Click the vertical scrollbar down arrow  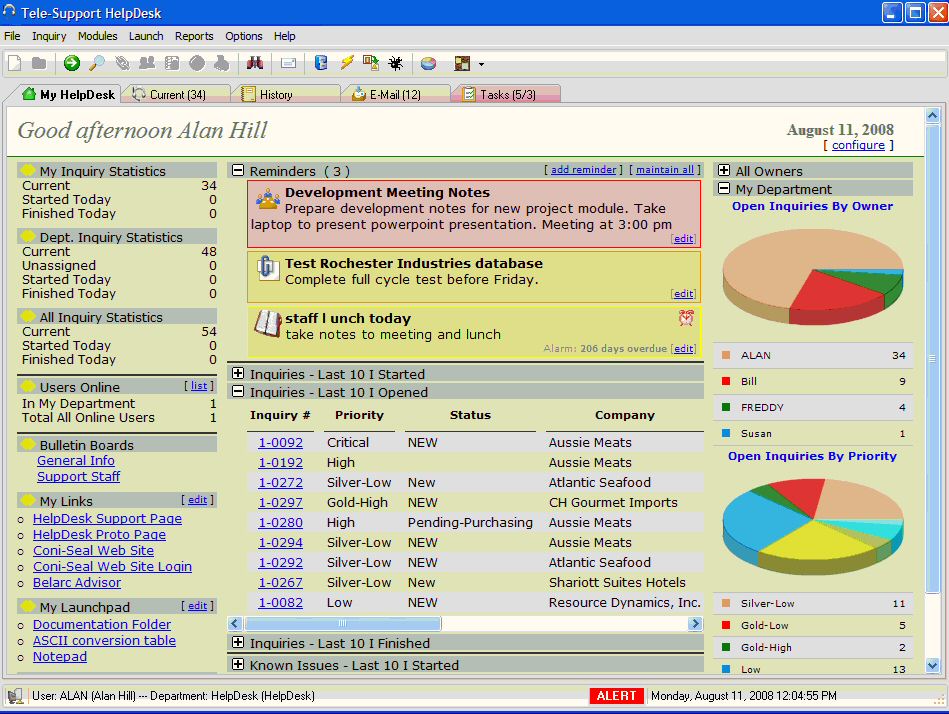(933, 666)
